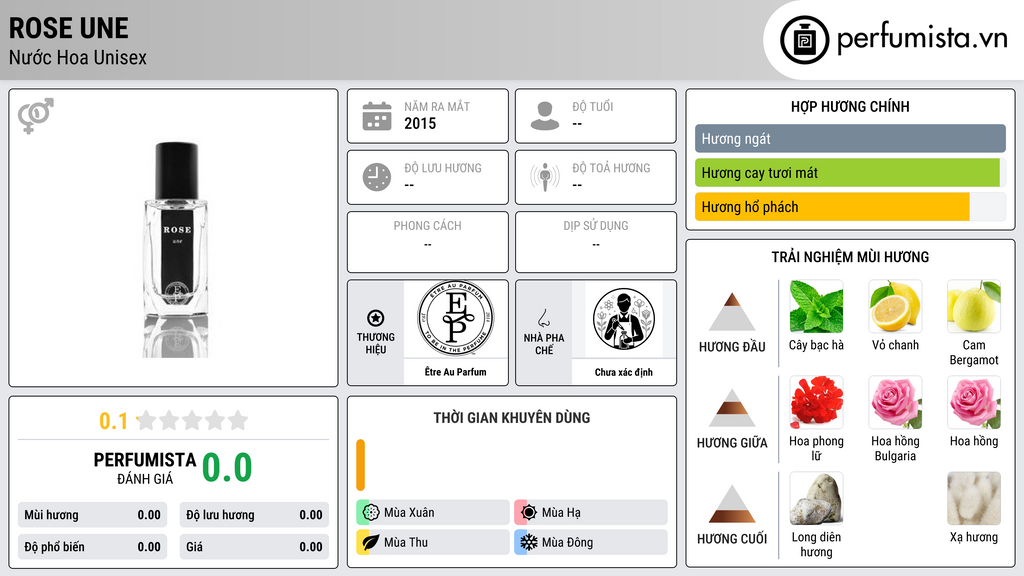The height and width of the screenshot is (576, 1024).
Task: Click the Hương cuối pyramid icon
Action: 732,504
